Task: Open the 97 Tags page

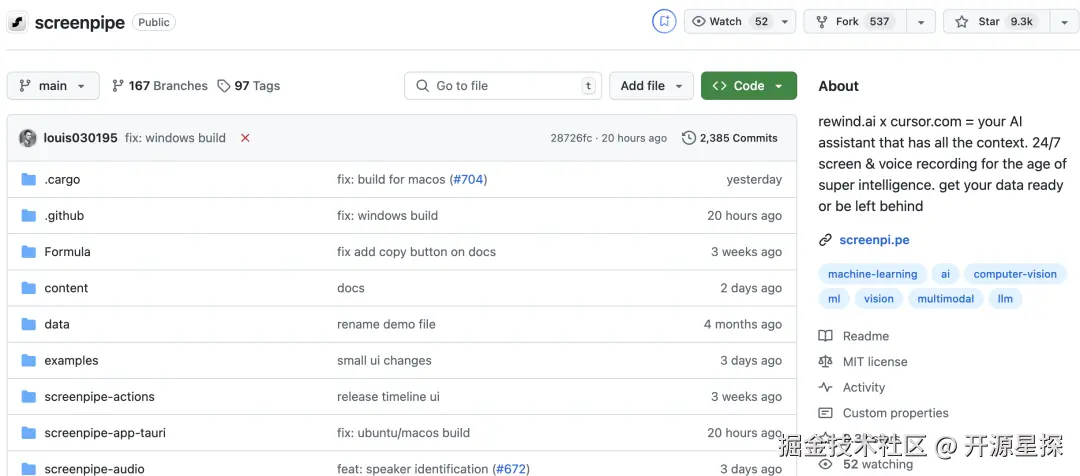Action: click(249, 86)
